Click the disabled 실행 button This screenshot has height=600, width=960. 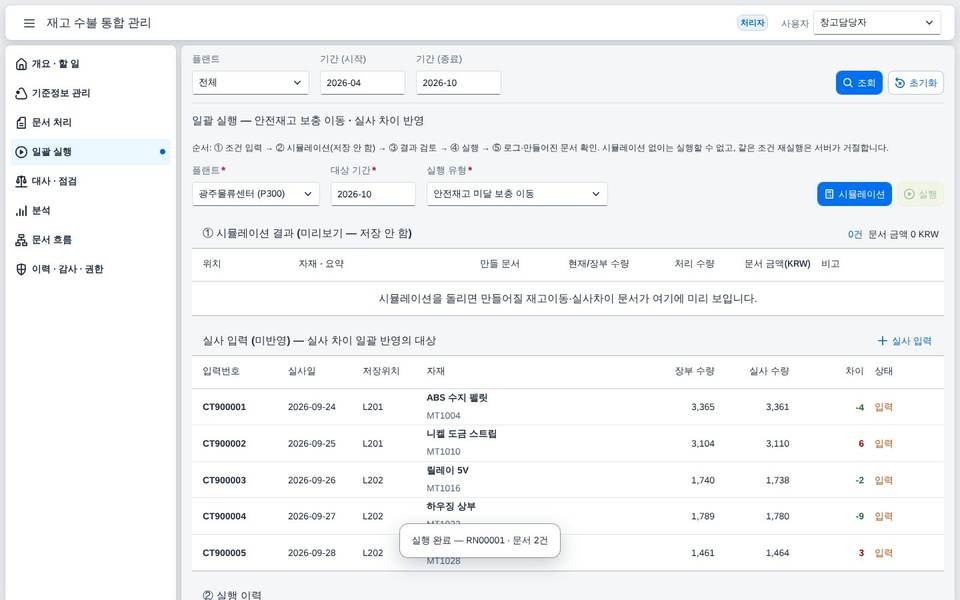[x=921, y=194]
